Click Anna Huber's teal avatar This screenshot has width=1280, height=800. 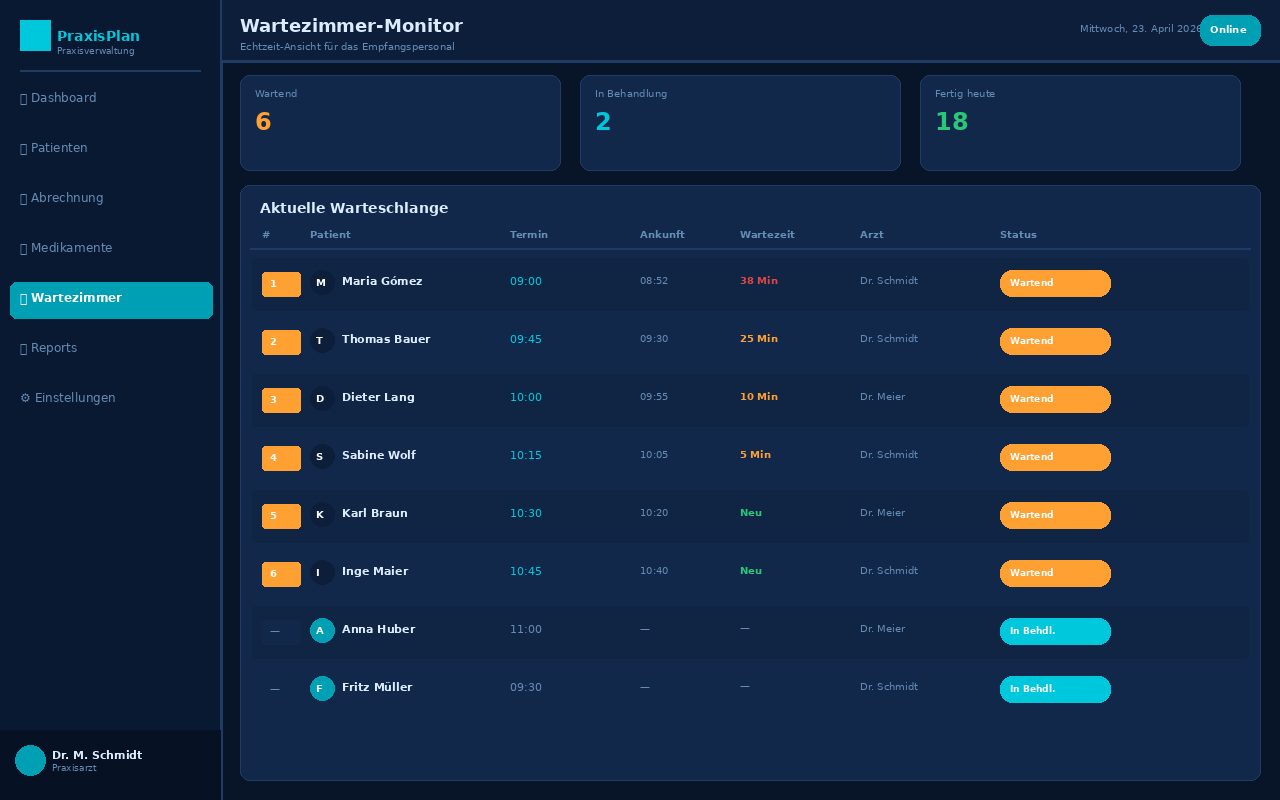[322, 631]
